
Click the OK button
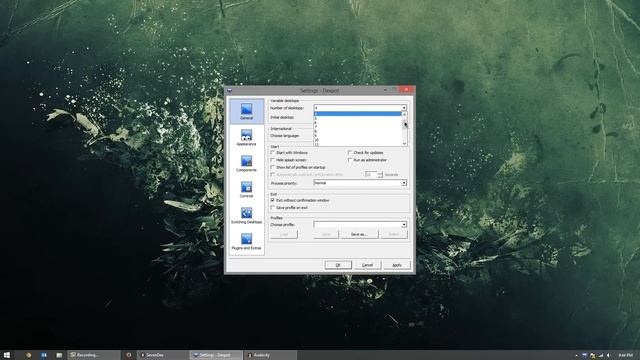click(338, 265)
